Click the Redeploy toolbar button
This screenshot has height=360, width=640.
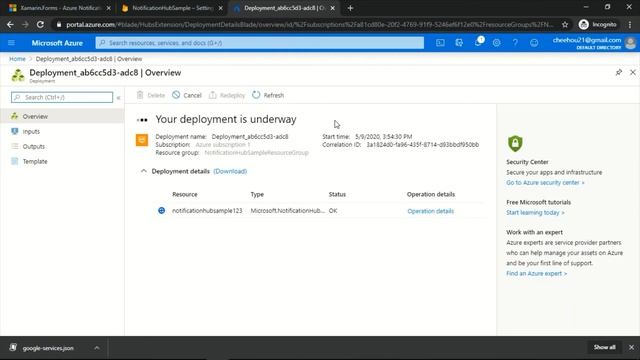[x=227, y=95]
